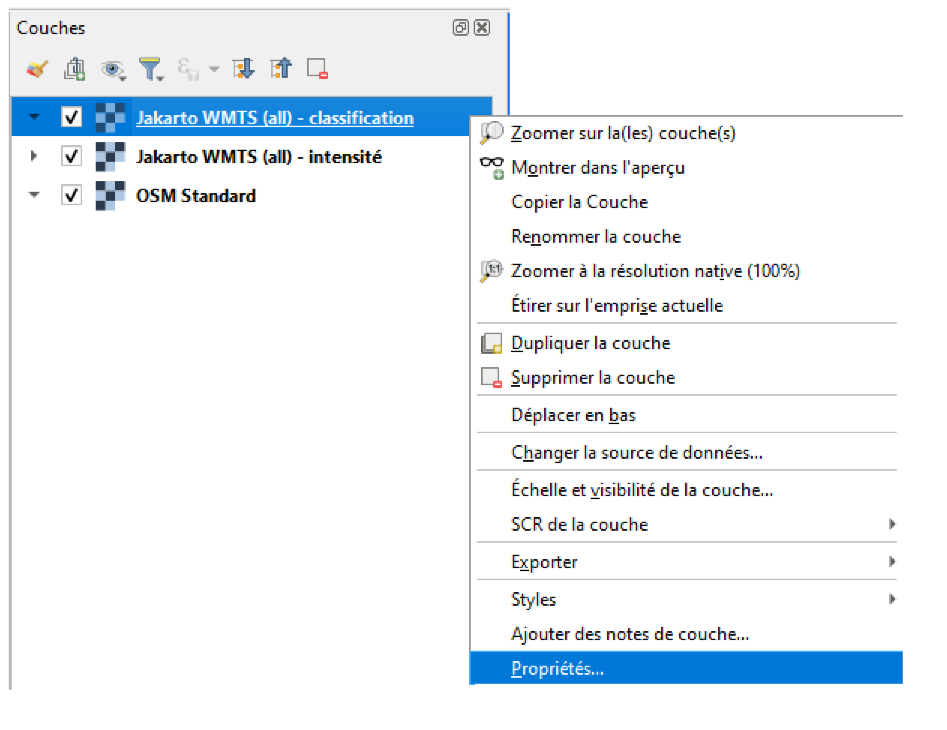
Task: Choose Zoomer sur la(les) couche(s)
Action: (x=623, y=133)
